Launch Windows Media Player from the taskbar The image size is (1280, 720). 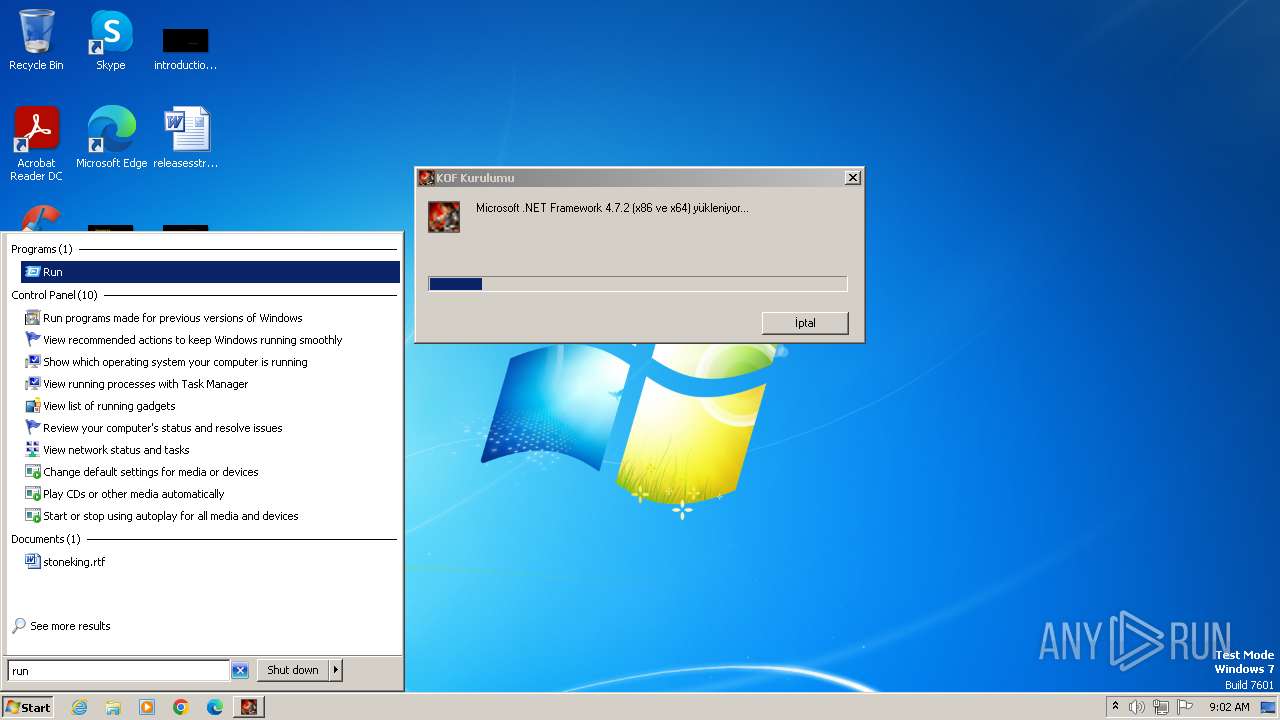(x=147, y=707)
